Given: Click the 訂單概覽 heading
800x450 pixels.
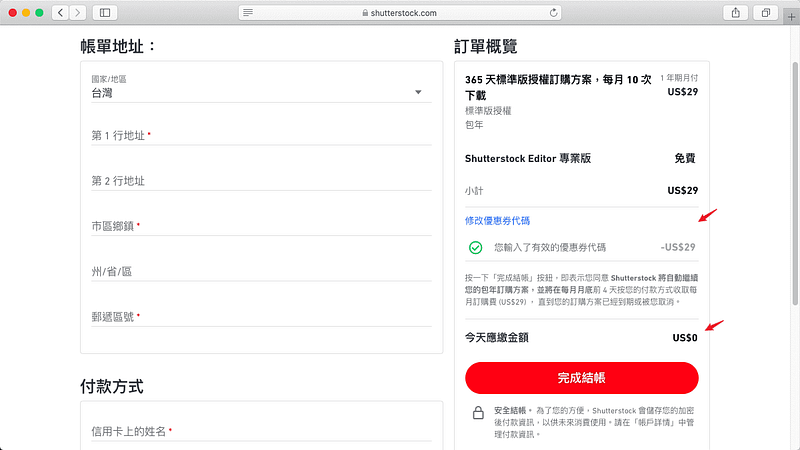Looking at the screenshot, I should click(x=486, y=46).
